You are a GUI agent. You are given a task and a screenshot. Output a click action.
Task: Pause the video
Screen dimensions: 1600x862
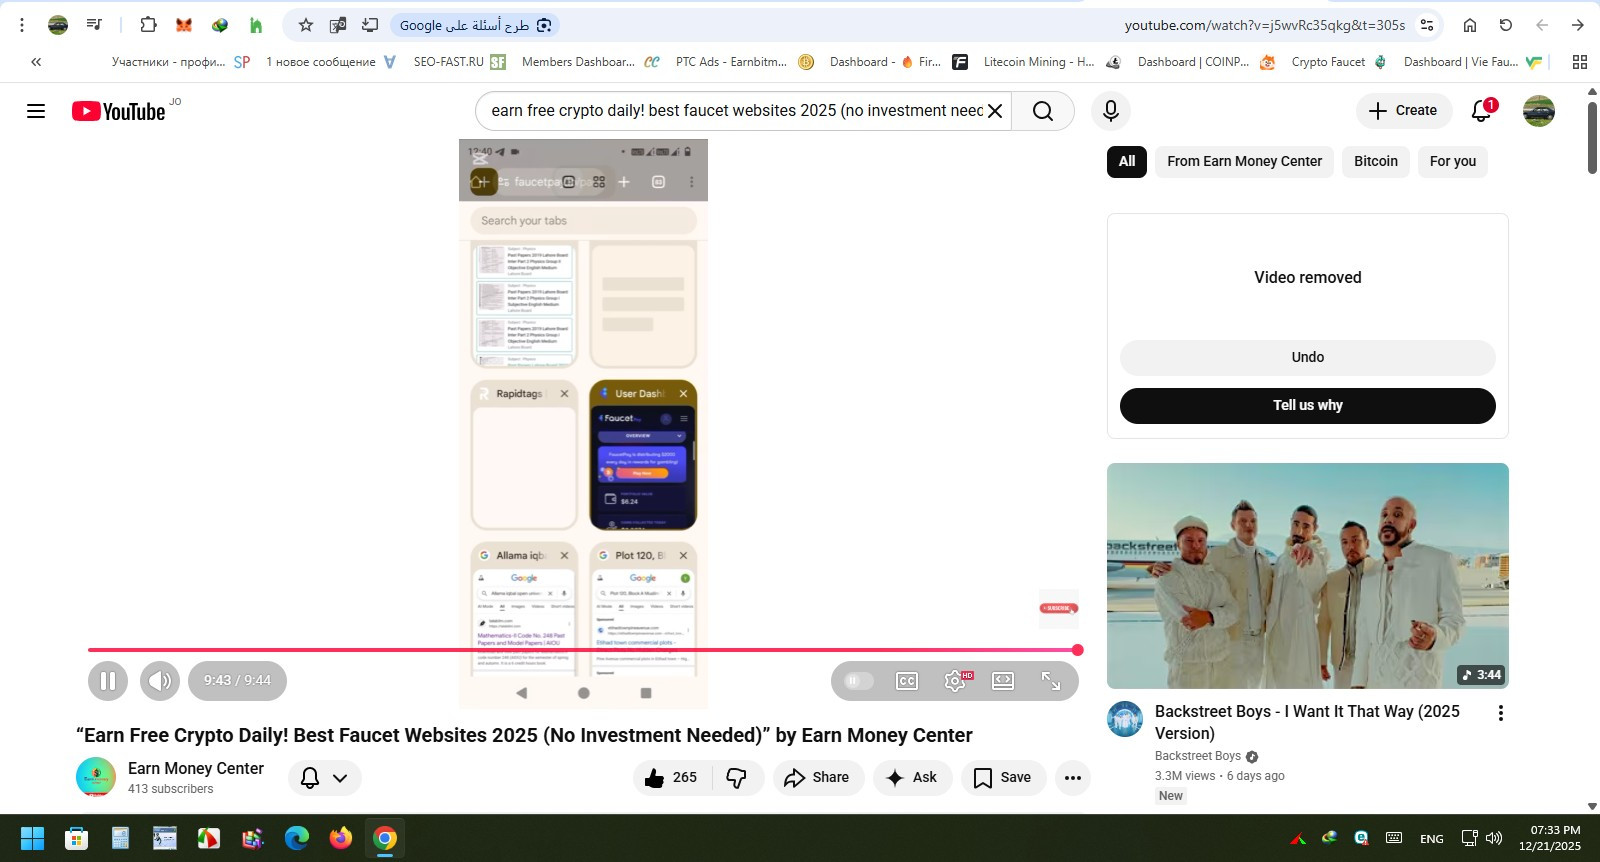click(108, 681)
